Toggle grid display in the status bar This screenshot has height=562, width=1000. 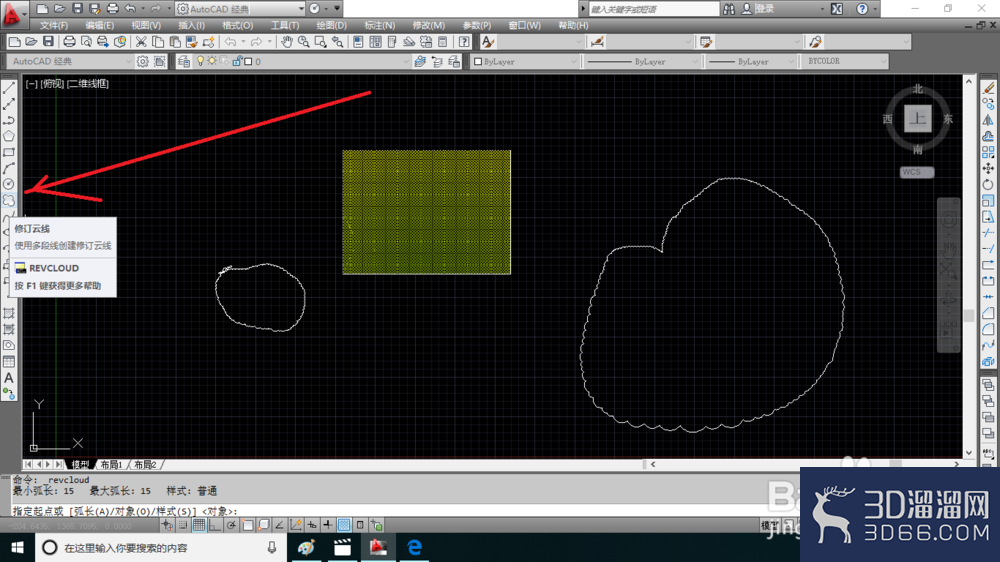[x=199, y=525]
